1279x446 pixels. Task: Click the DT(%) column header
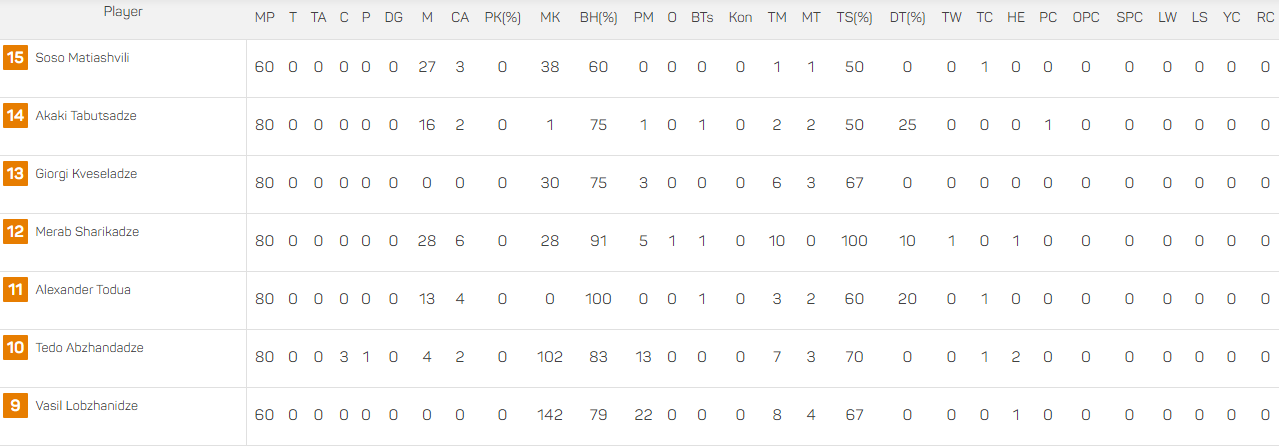point(907,18)
